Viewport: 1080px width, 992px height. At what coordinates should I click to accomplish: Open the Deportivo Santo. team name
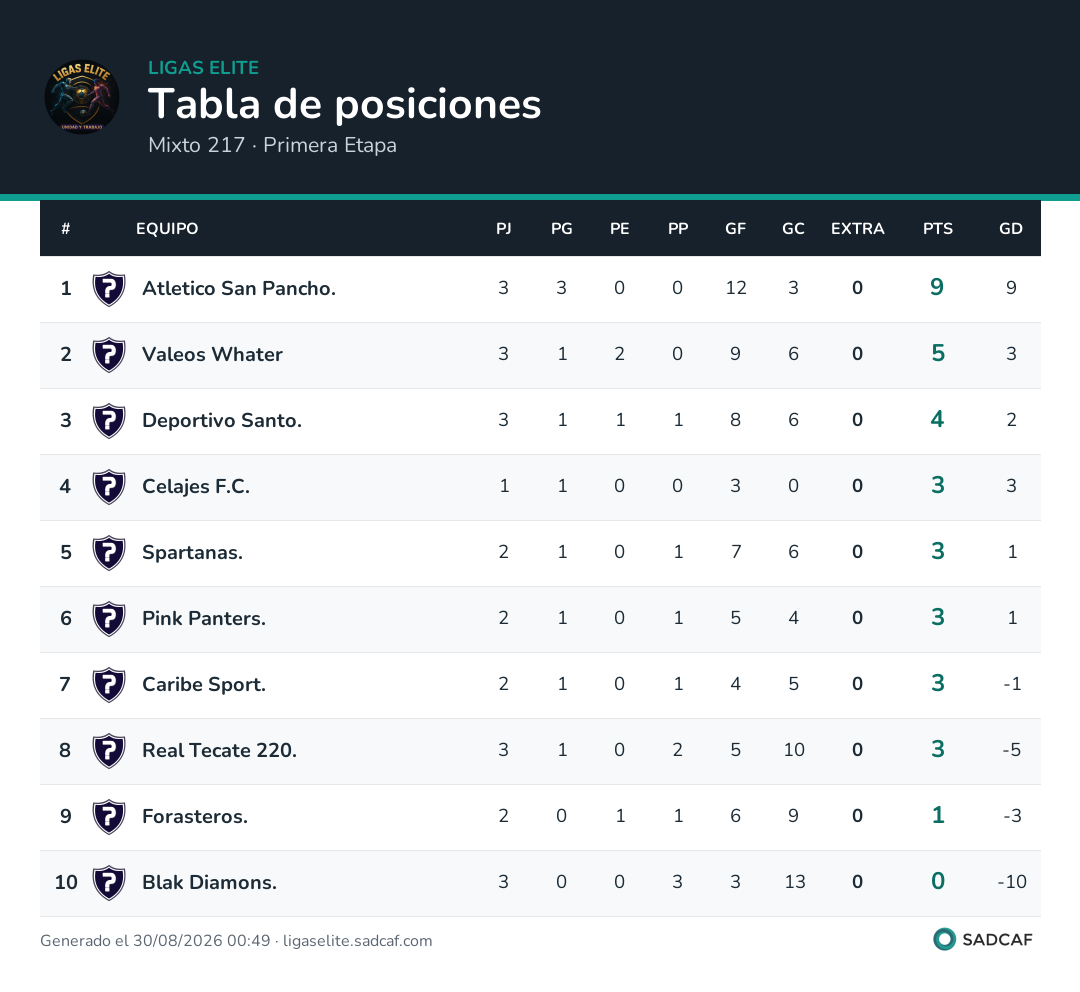pos(222,420)
